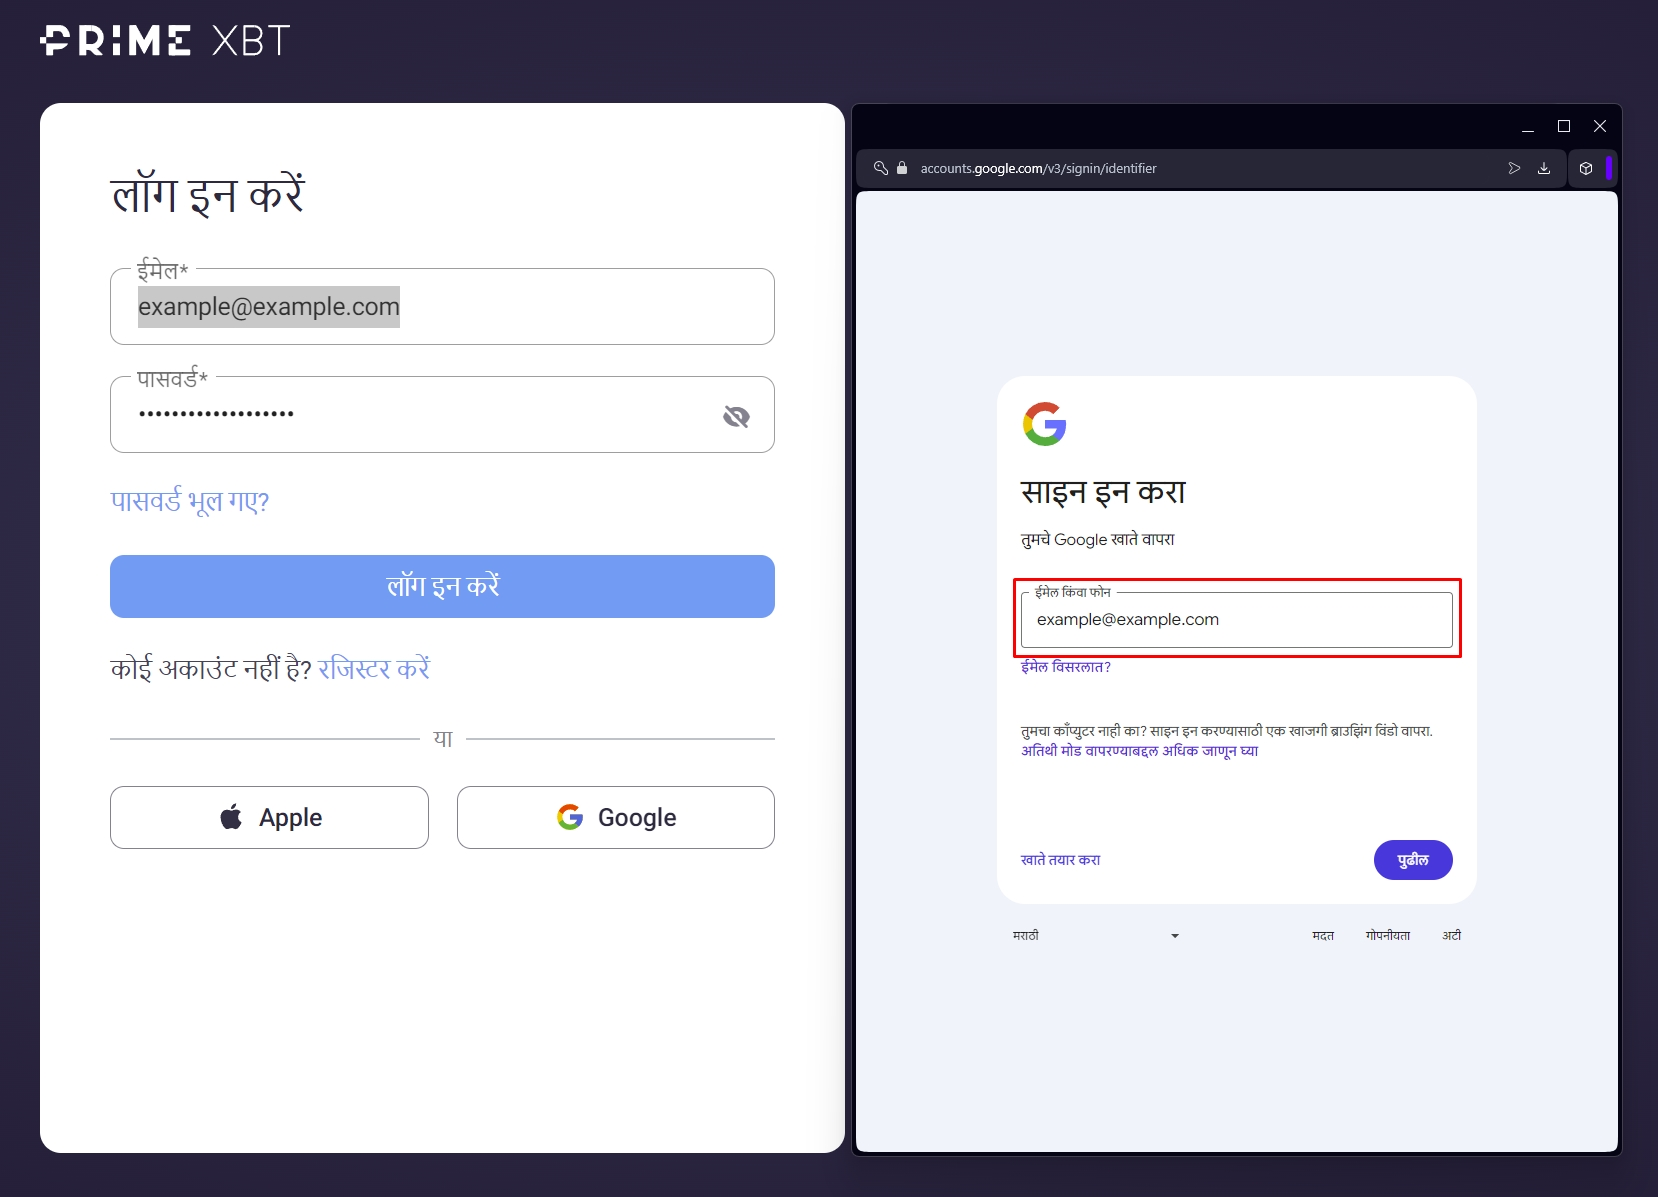Open the 'पासवर्ड भूल गए?' link
The width and height of the screenshot is (1658, 1197).
click(x=190, y=501)
